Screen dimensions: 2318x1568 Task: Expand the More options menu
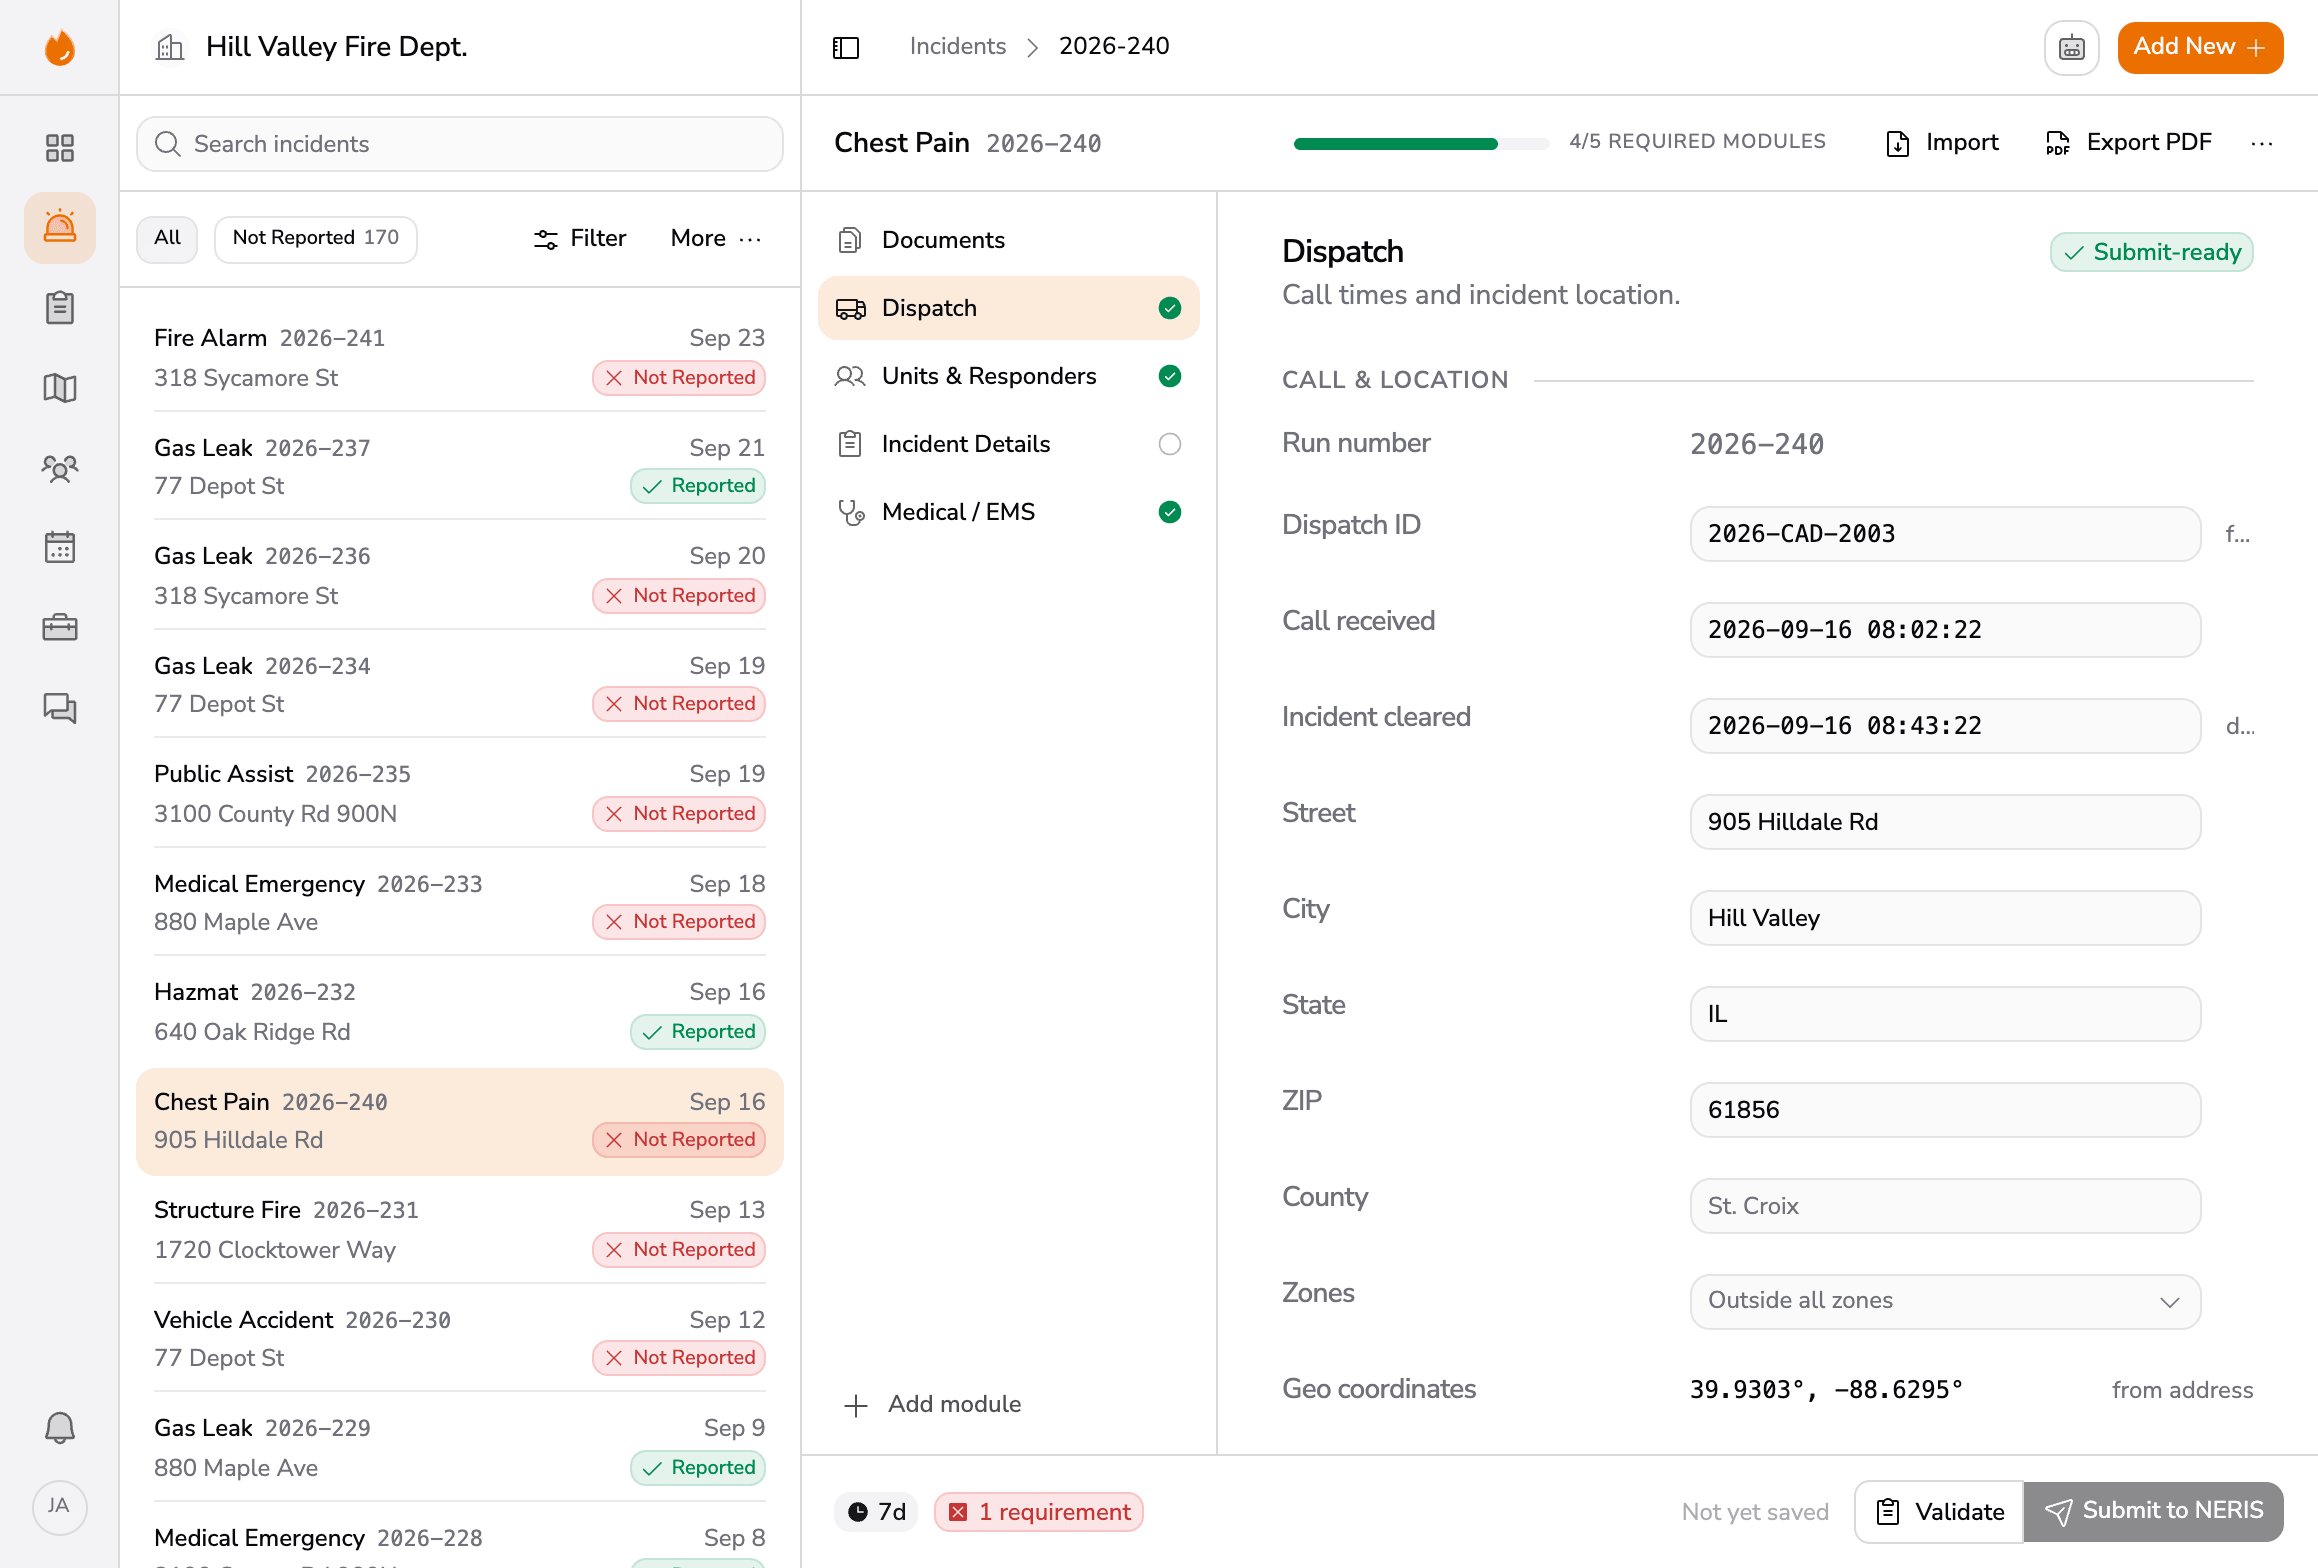tap(716, 239)
